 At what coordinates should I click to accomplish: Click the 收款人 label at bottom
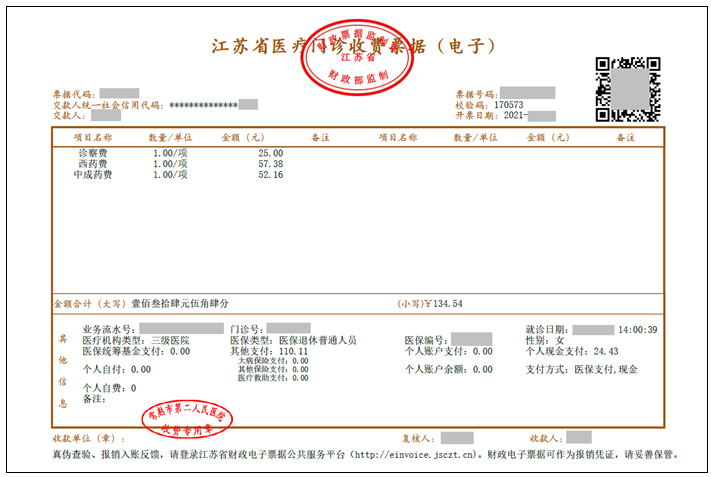546,438
